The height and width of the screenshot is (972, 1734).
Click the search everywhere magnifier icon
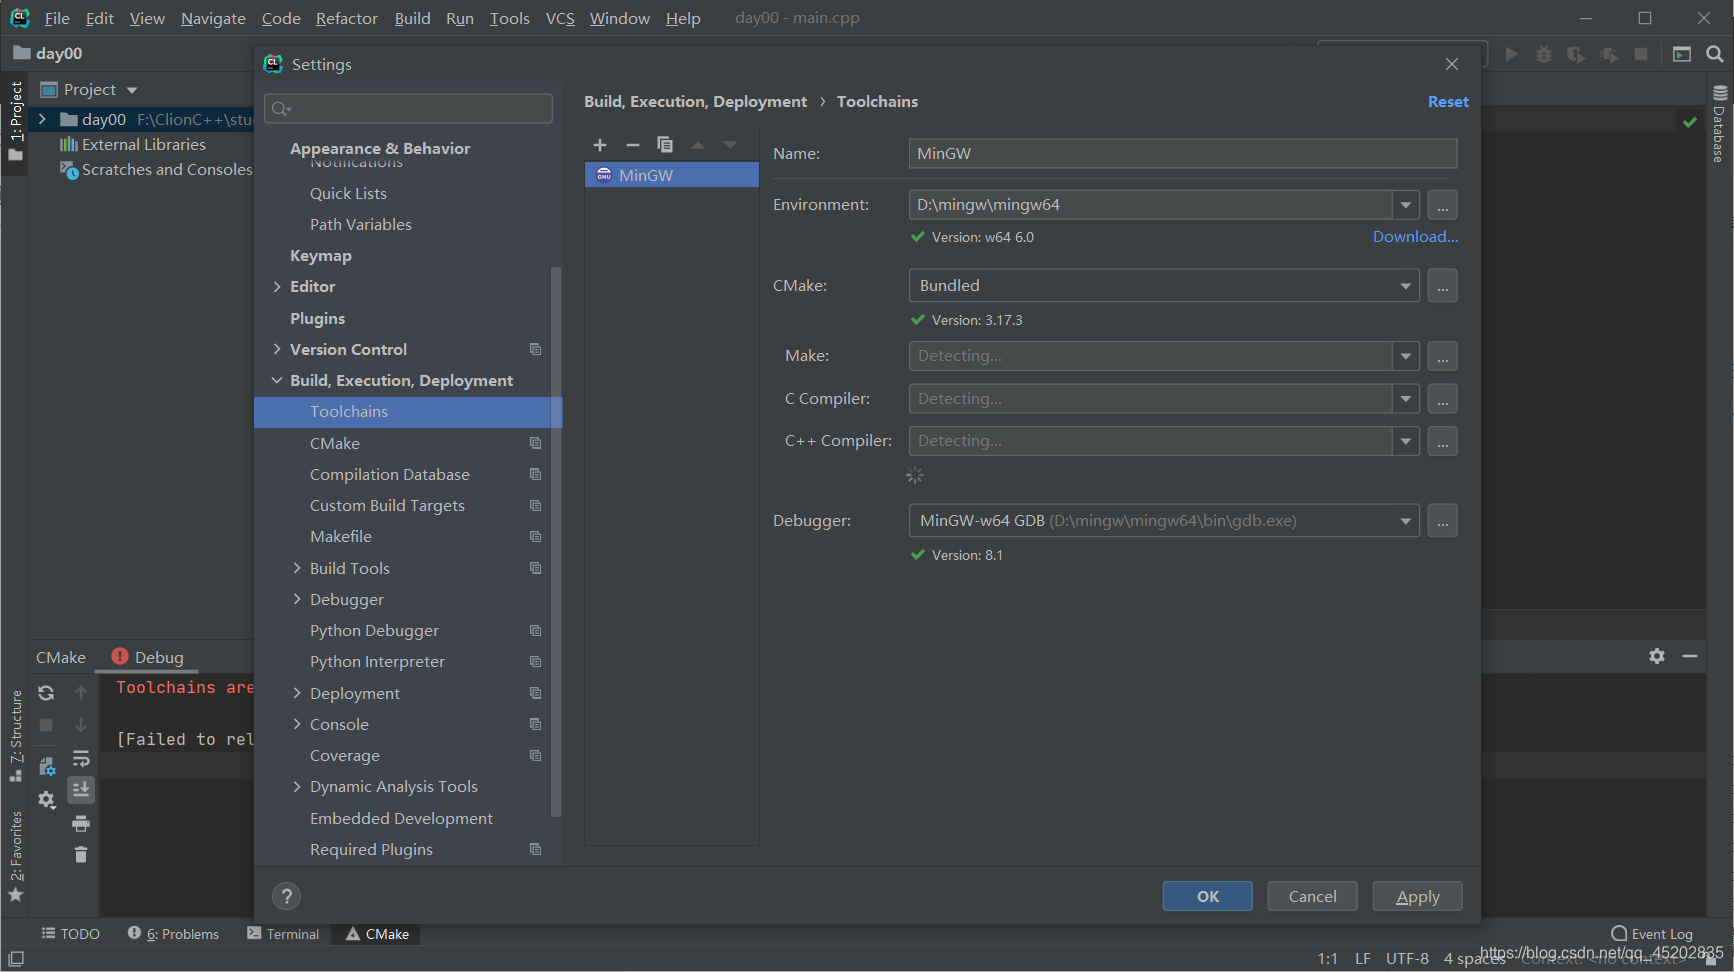coord(1714,54)
